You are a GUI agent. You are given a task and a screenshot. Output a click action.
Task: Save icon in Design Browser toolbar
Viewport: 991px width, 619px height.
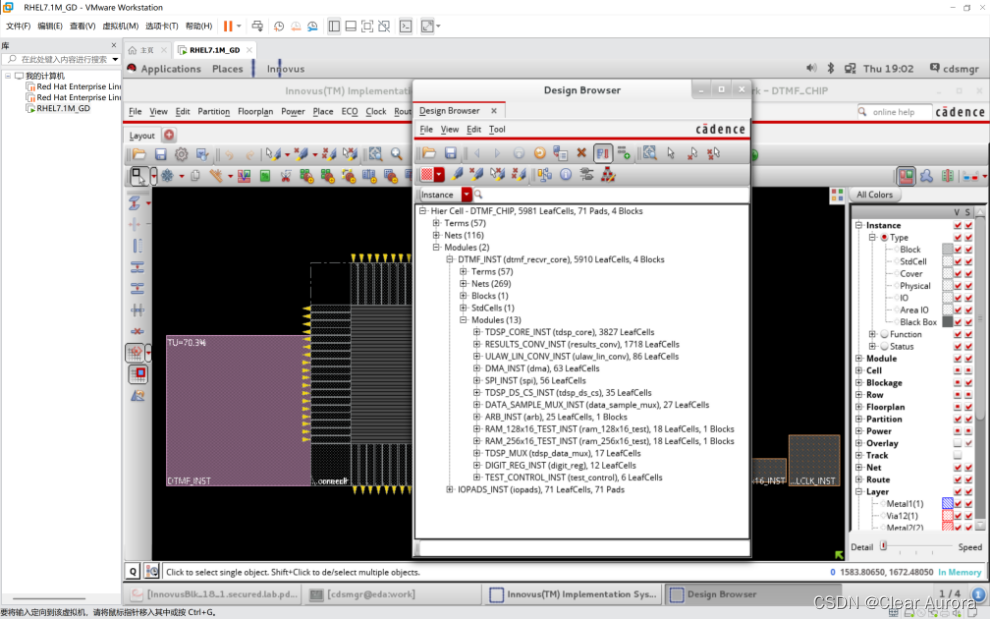[x=450, y=153]
